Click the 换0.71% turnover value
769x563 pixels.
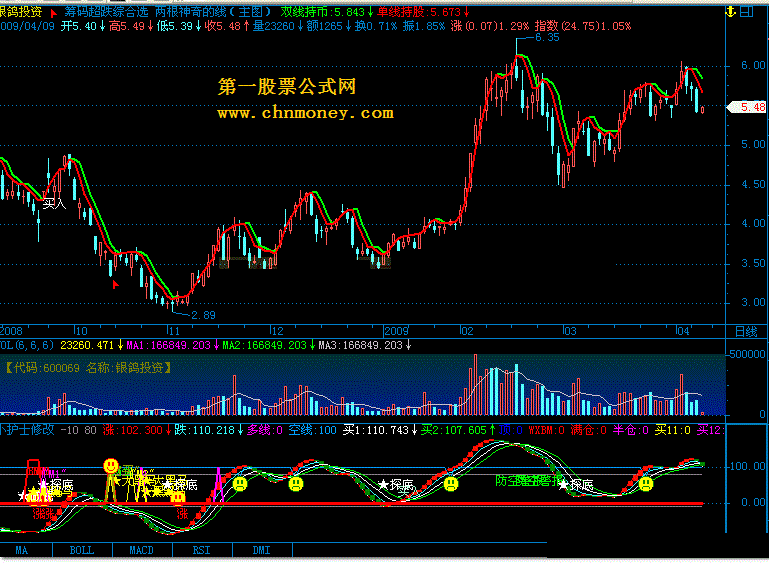(375, 26)
